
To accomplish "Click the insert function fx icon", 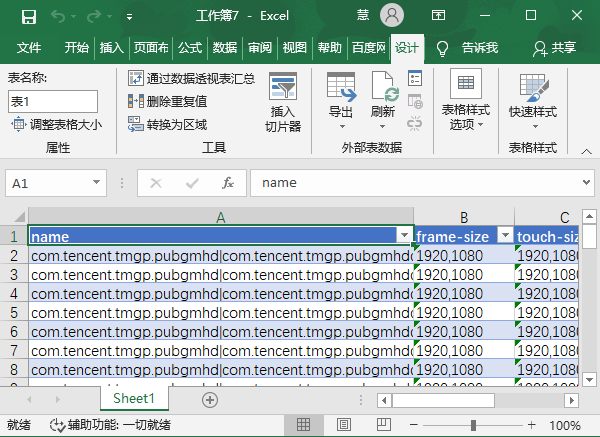I will [228, 183].
